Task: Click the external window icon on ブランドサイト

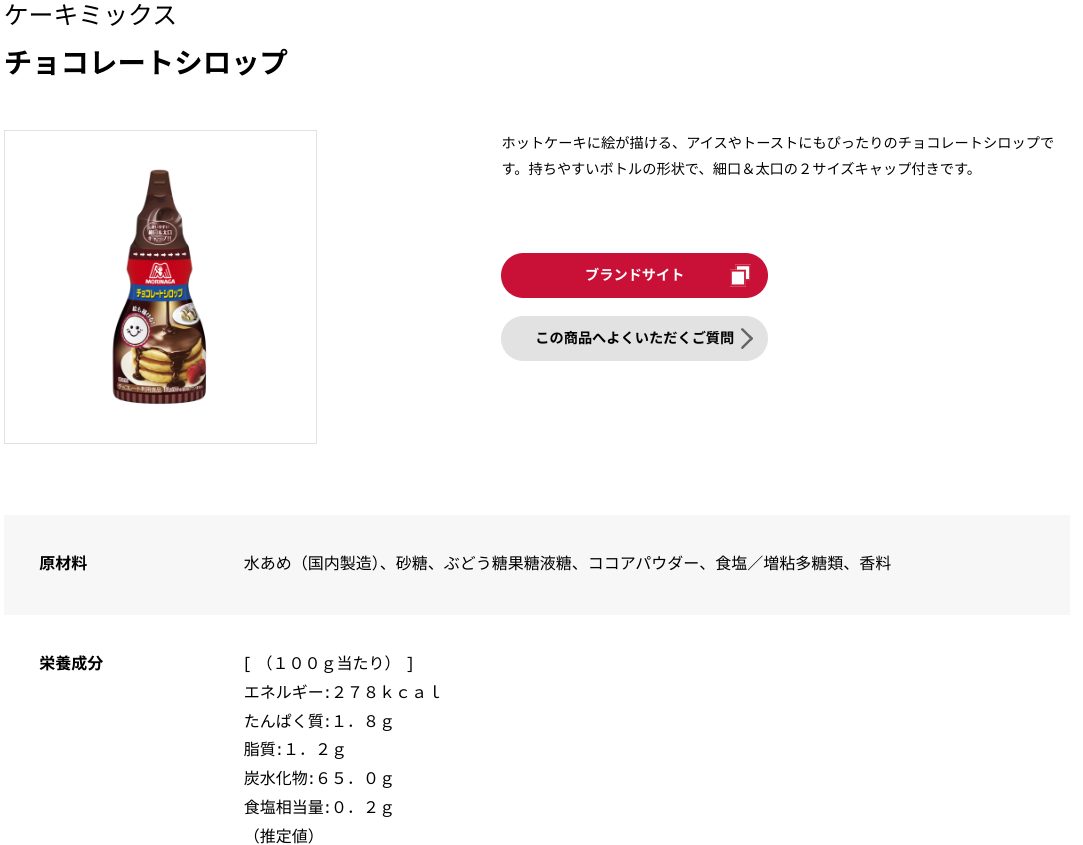Action: [x=740, y=275]
